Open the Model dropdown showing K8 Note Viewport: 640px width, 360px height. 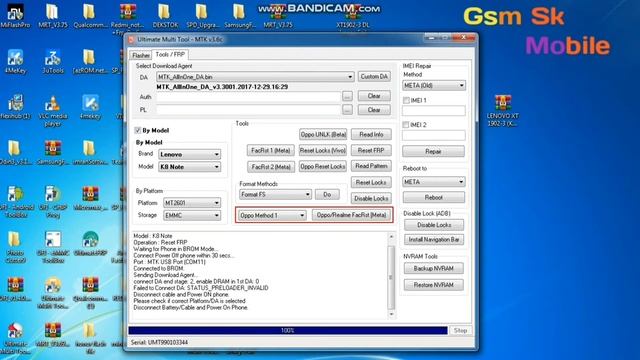pyautogui.click(x=189, y=167)
